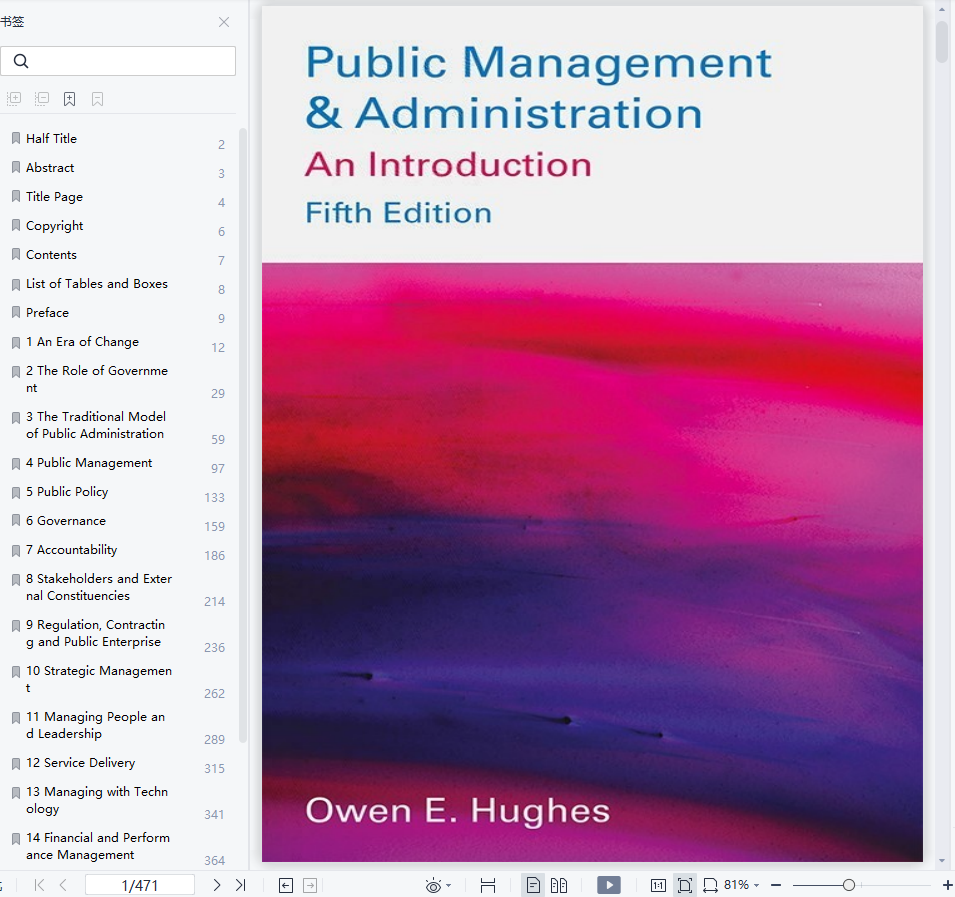Click the bookmarks panel scrollbar
Screen dimensions: 955x897
pyautogui.click(x=243, y=435)
